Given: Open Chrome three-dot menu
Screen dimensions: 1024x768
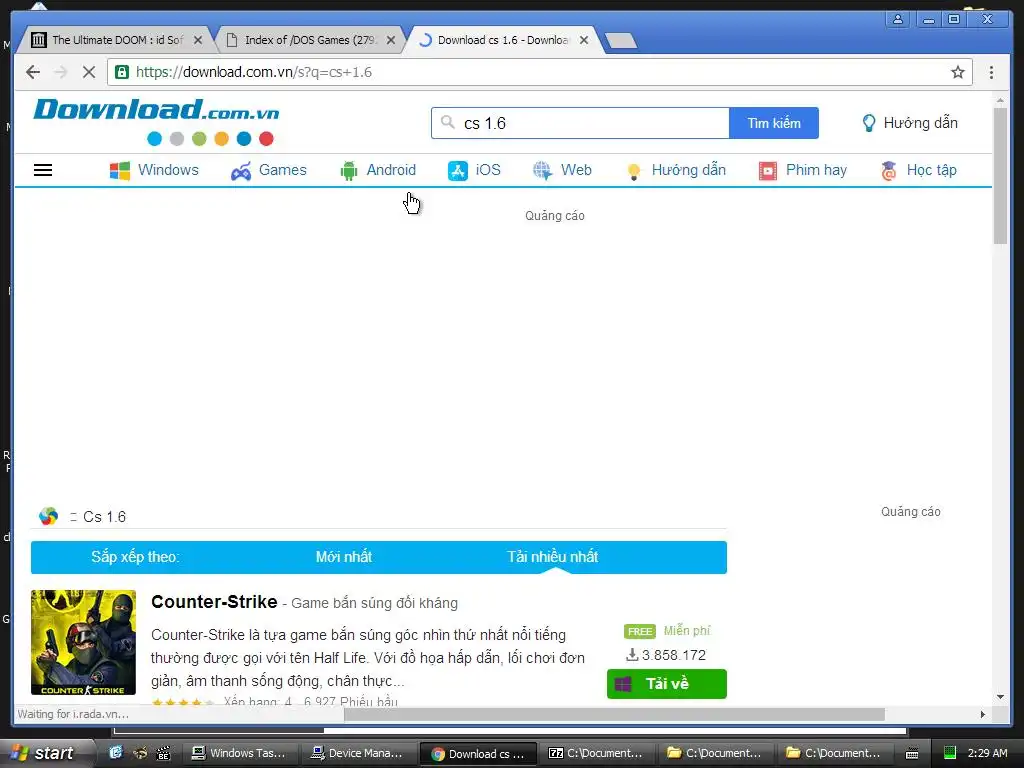Looking at the screenshot, I should coord(991,72).
